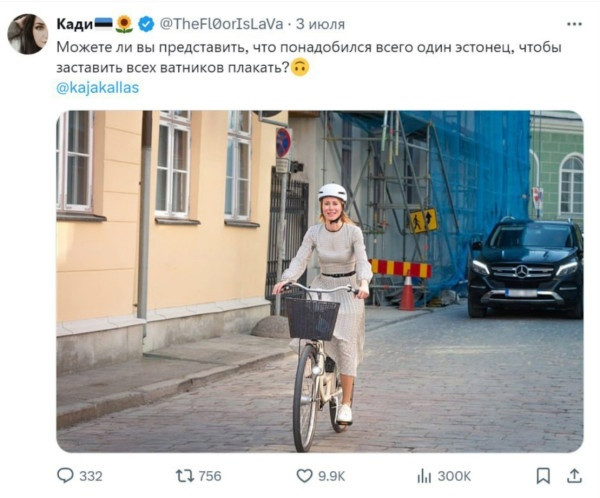
Task: Open view analytics bar chart icon
Action: (x=424, y=476)
